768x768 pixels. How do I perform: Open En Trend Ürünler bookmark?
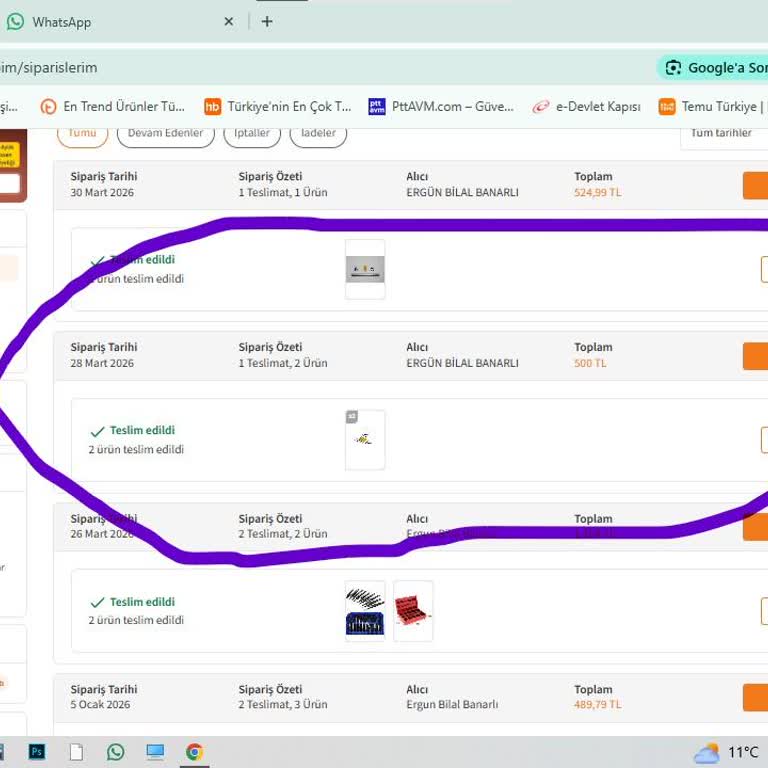point(113,106)
